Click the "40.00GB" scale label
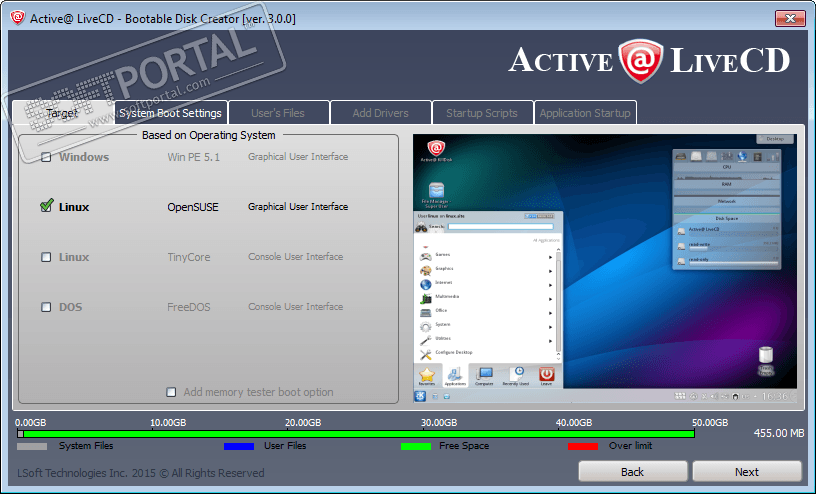816x494 pixels. [574, 422]
